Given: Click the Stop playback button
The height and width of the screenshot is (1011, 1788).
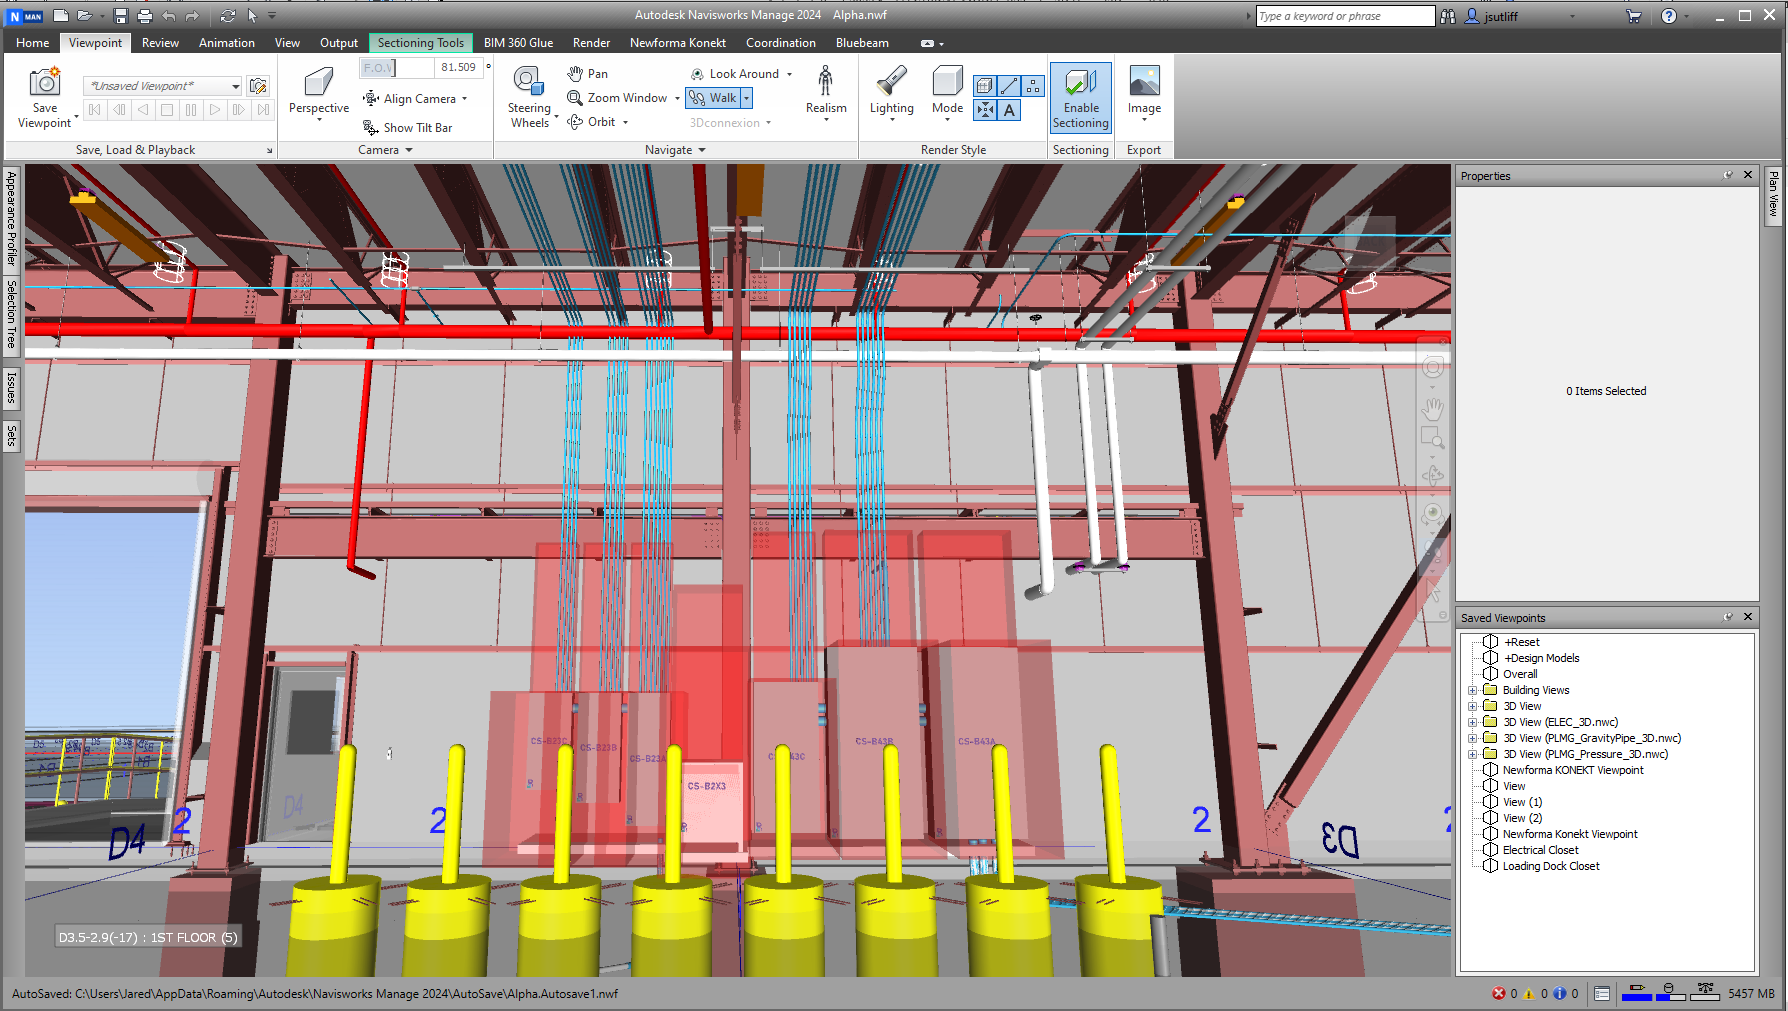Looking at the screenshot, I should [x=167, y=110].
